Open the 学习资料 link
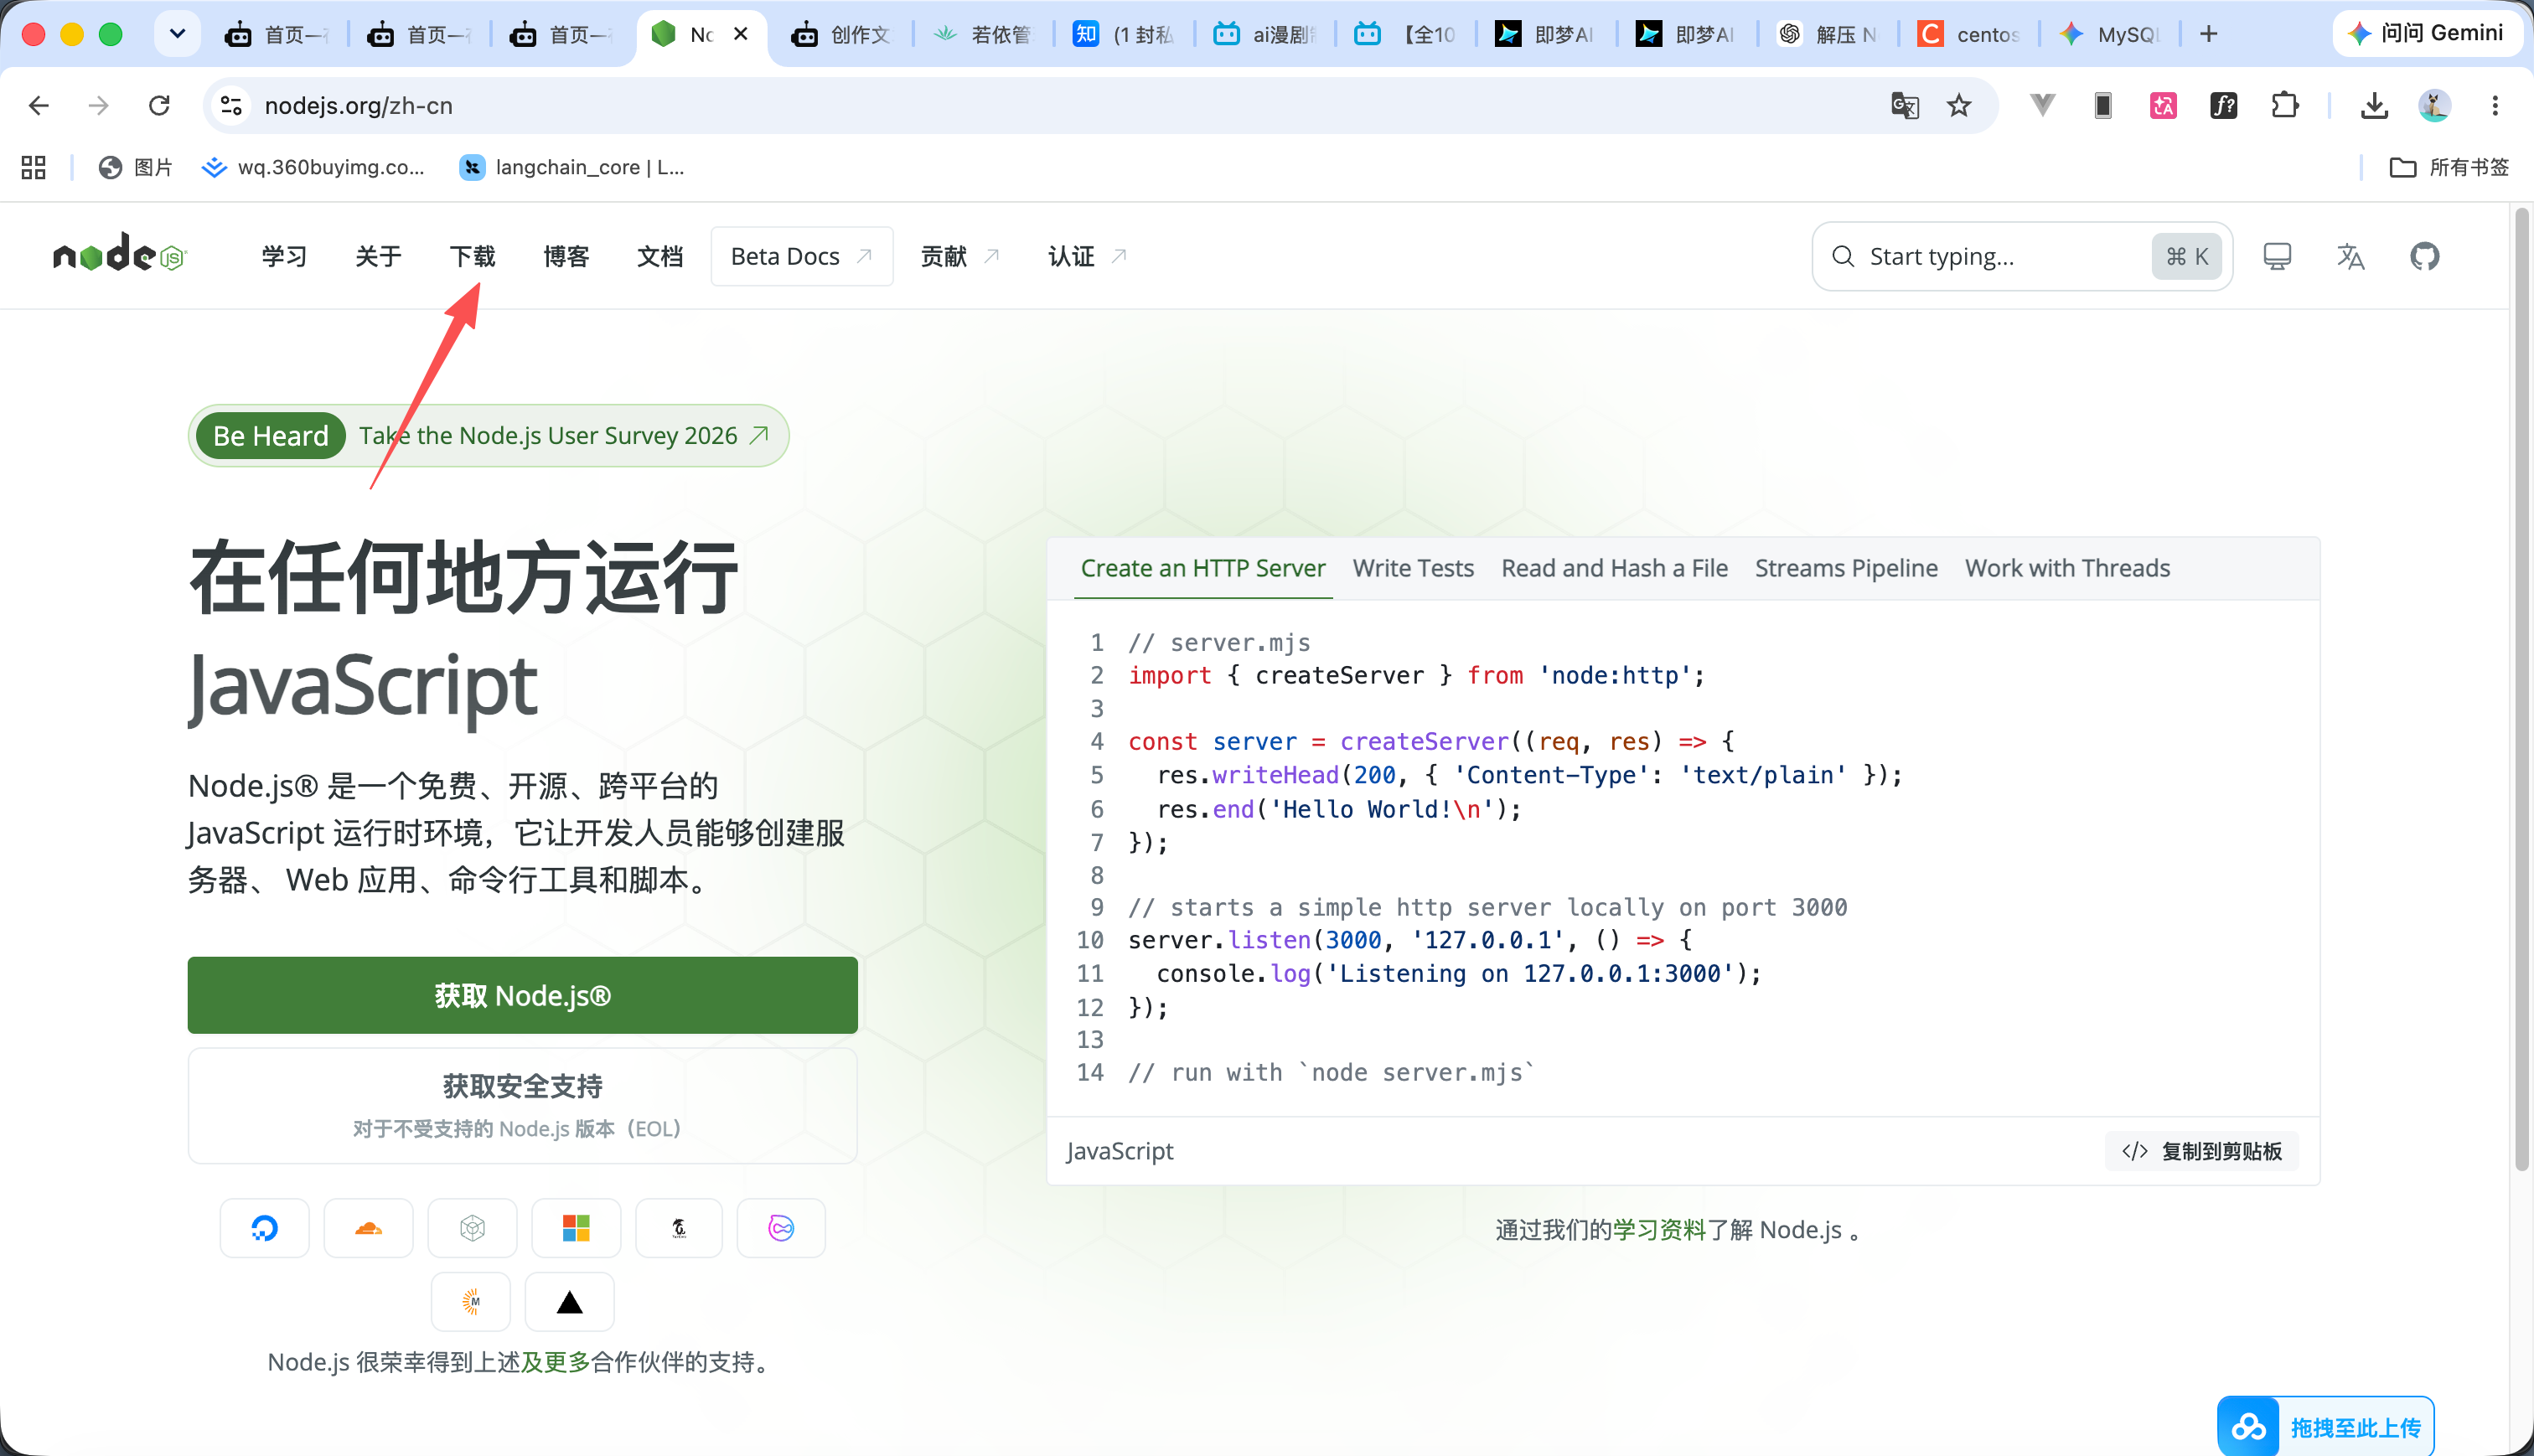The height and width of the screenshot is (1456, 2534). pyautogui.click(x=1660, y=1229)
